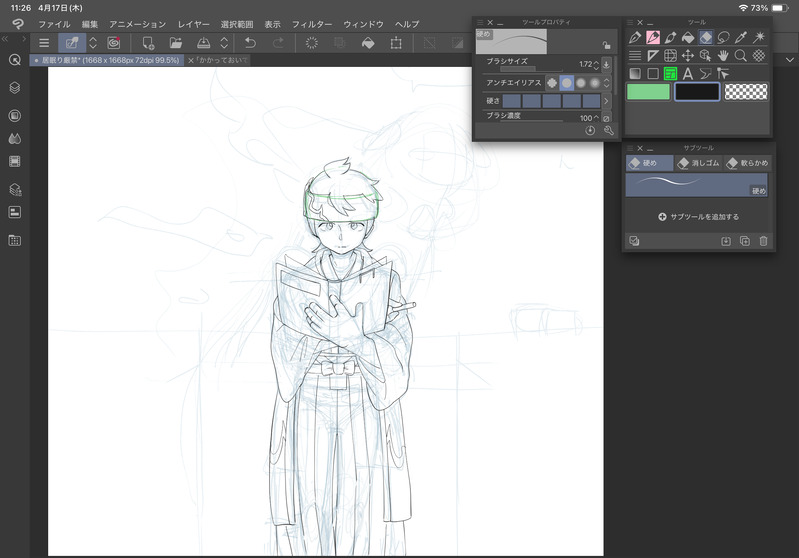Toggle the lock icon in Tool Property
The width and height of the screenshot is (799, 558).
coord(606,45)
